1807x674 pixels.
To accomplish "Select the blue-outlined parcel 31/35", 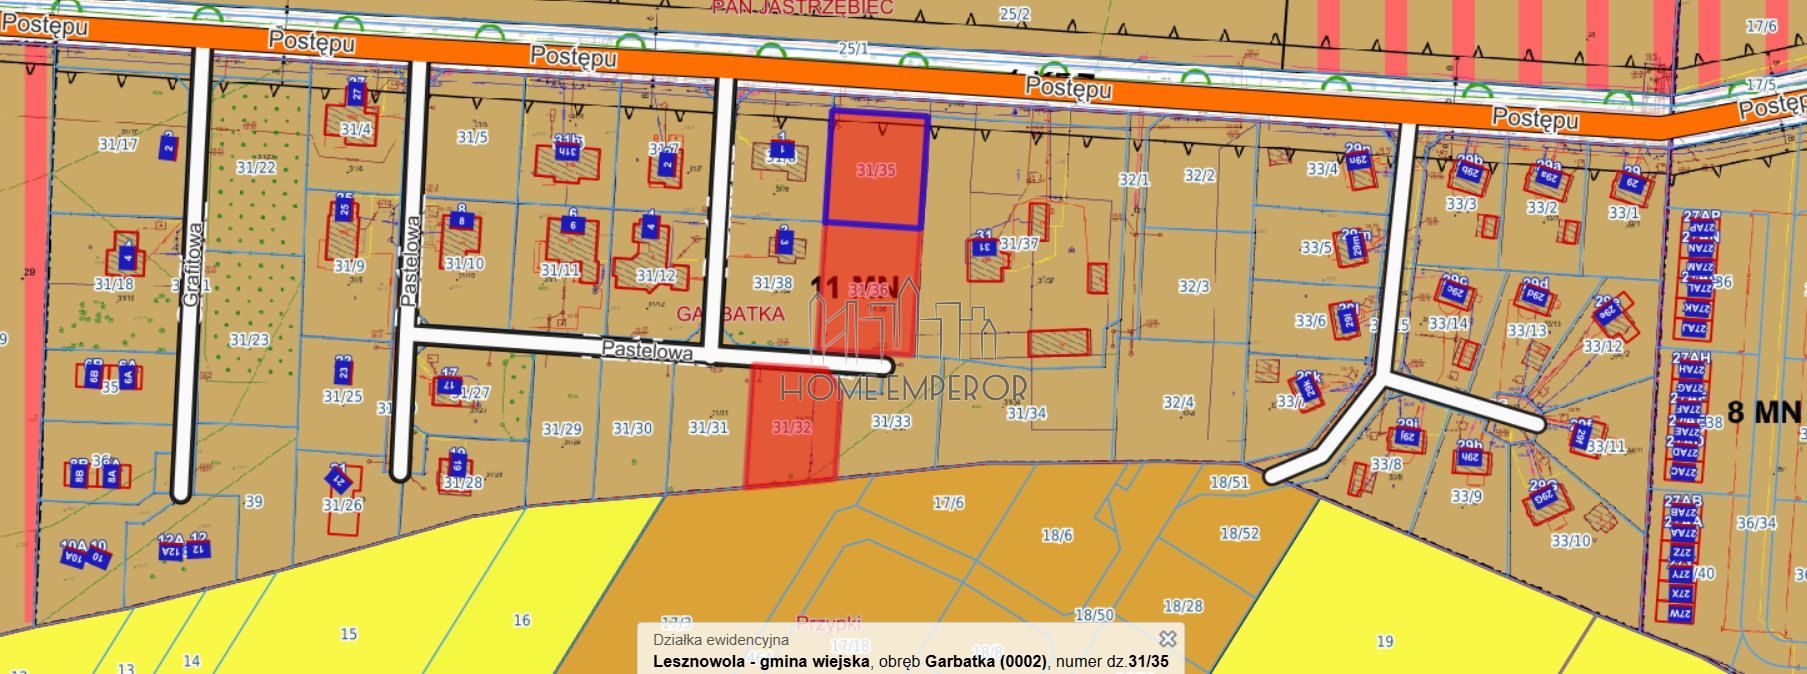I will tap(876, 171).
